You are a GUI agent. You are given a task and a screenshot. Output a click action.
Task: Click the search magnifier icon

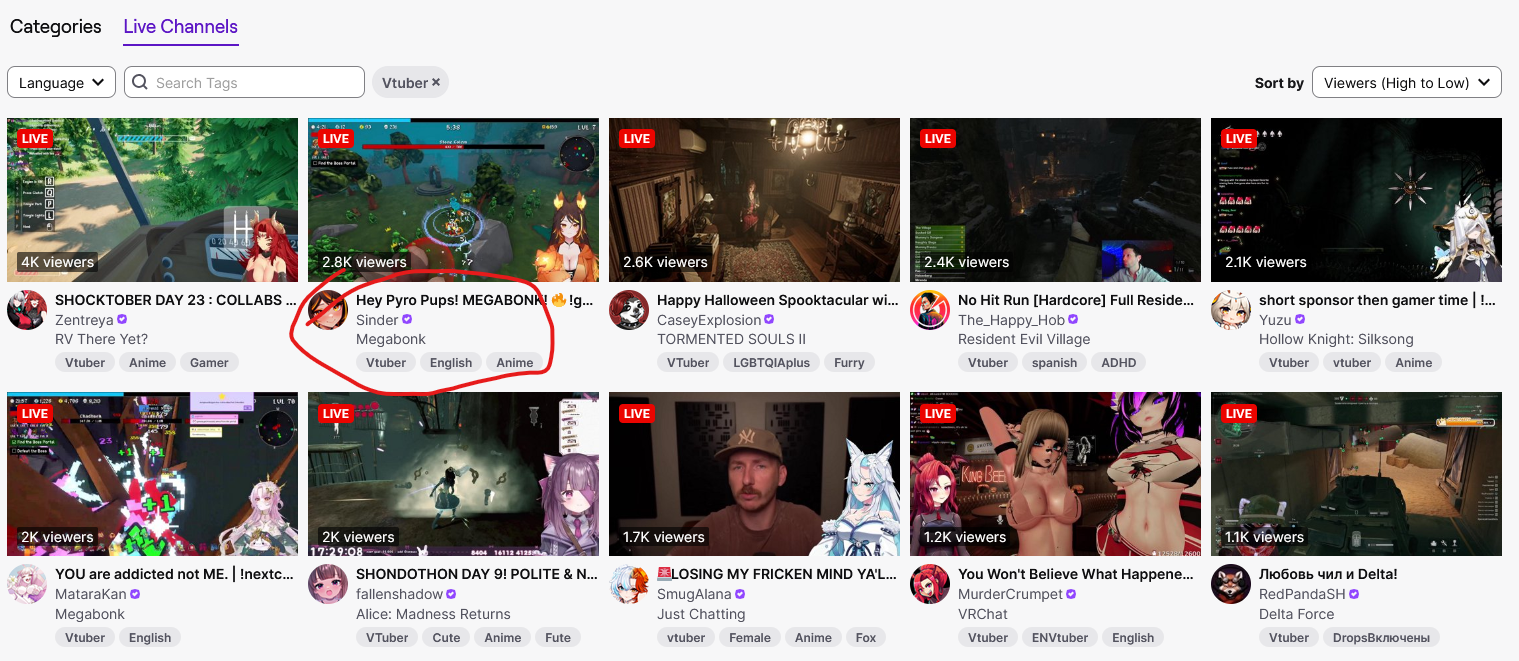[x=140, y=83]
